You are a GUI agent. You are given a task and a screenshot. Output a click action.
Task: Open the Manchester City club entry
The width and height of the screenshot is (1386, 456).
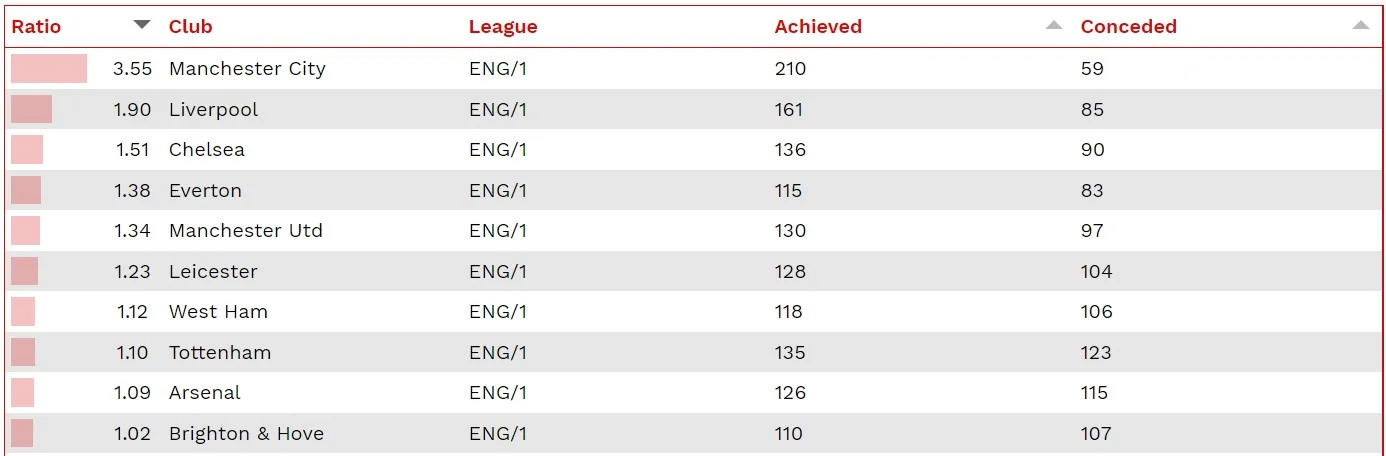(x=247, y=69)
